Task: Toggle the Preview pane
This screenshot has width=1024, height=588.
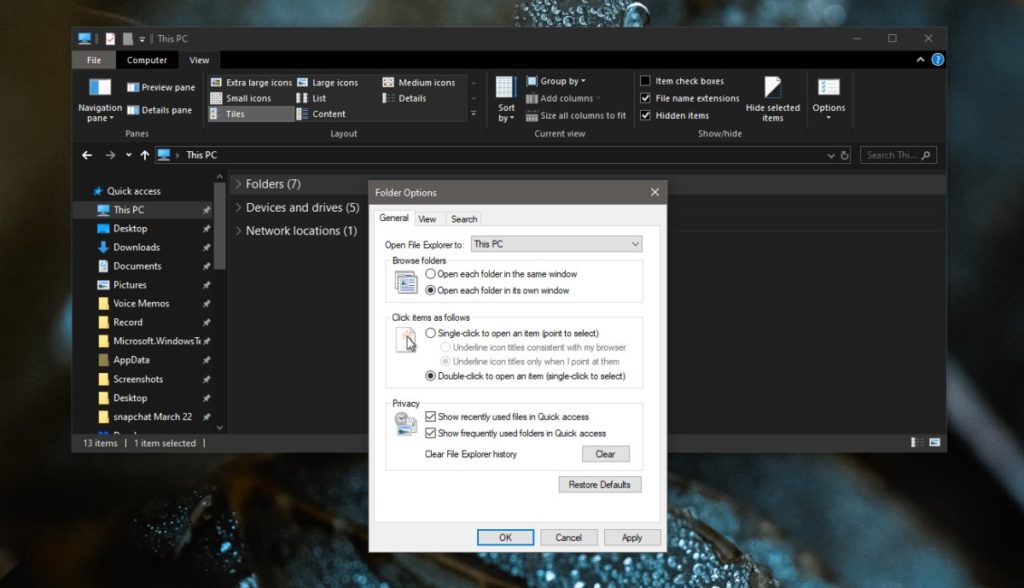Action: click(x=160, y=87)
